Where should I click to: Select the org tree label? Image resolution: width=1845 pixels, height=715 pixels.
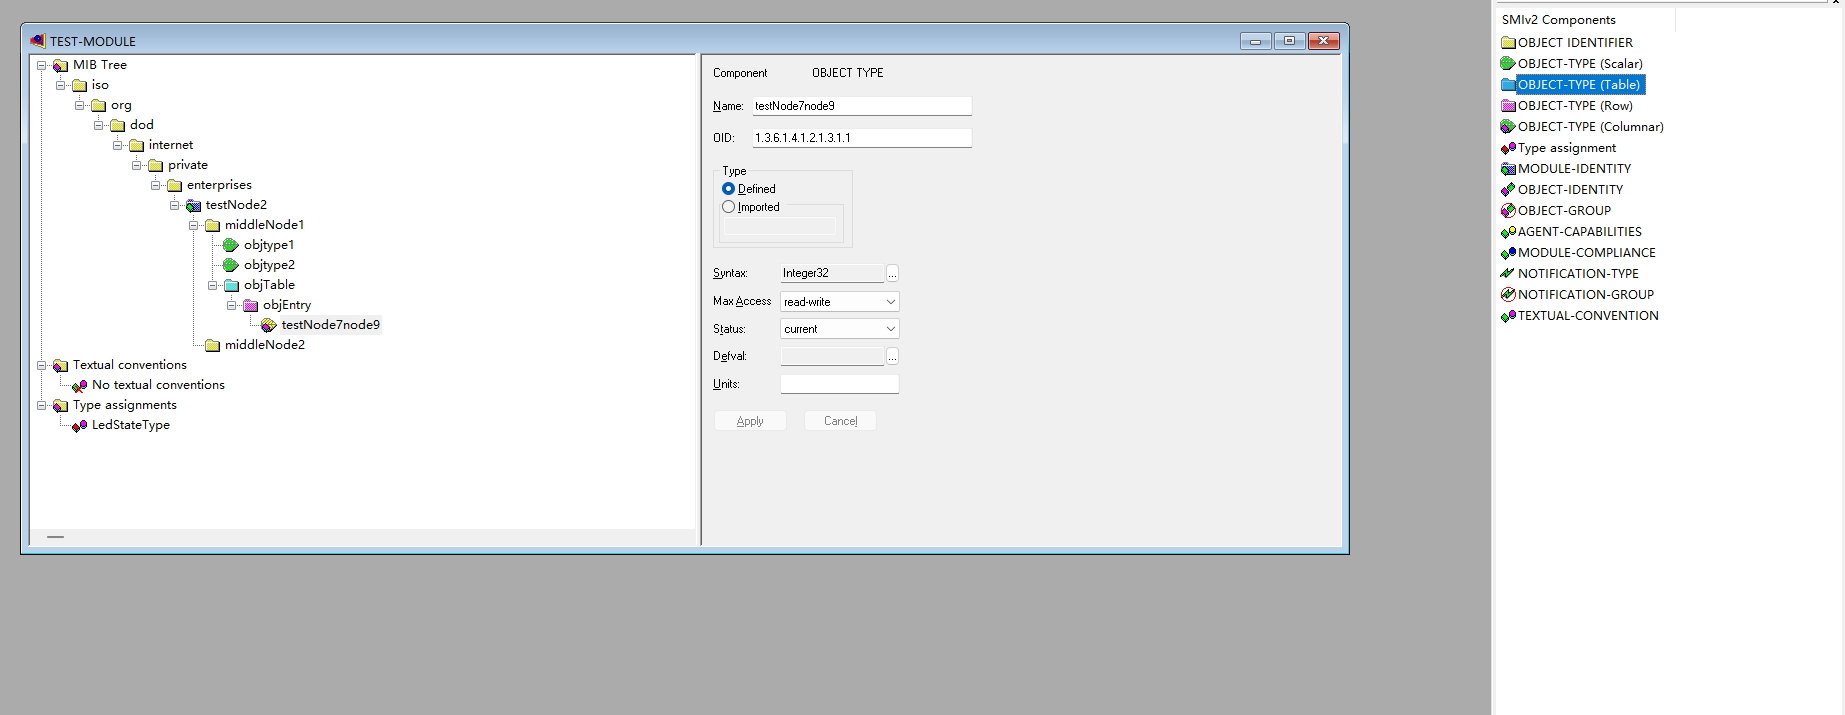pos(121,105)
